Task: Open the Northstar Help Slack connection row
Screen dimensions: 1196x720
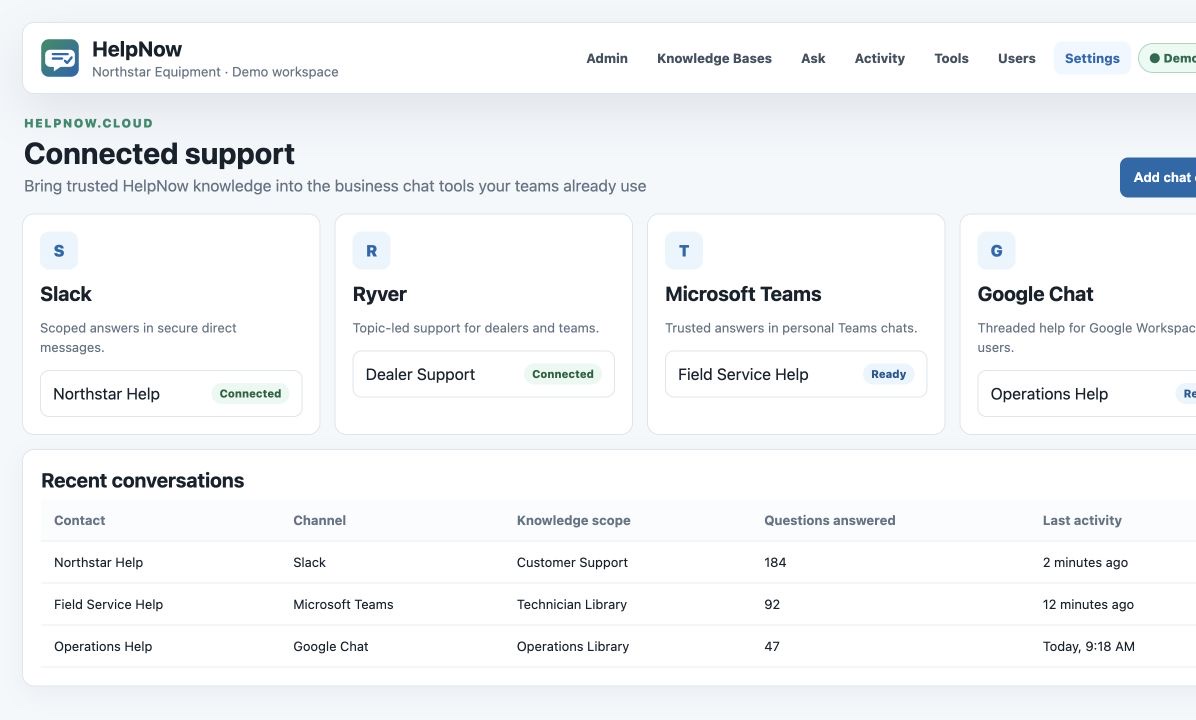Action: coord(171,394)
